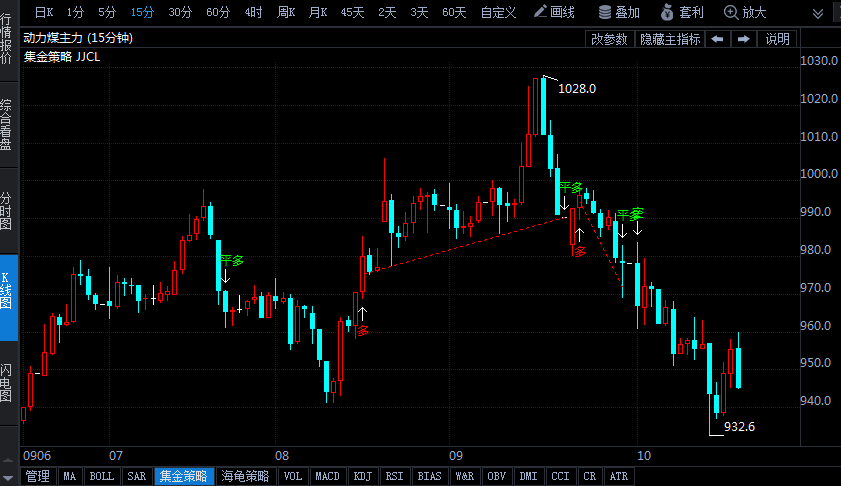Image resolution: width=841 pixels, height=486 pixels.
Task: Click the 放大 zoom in tool
Action: 746,12
